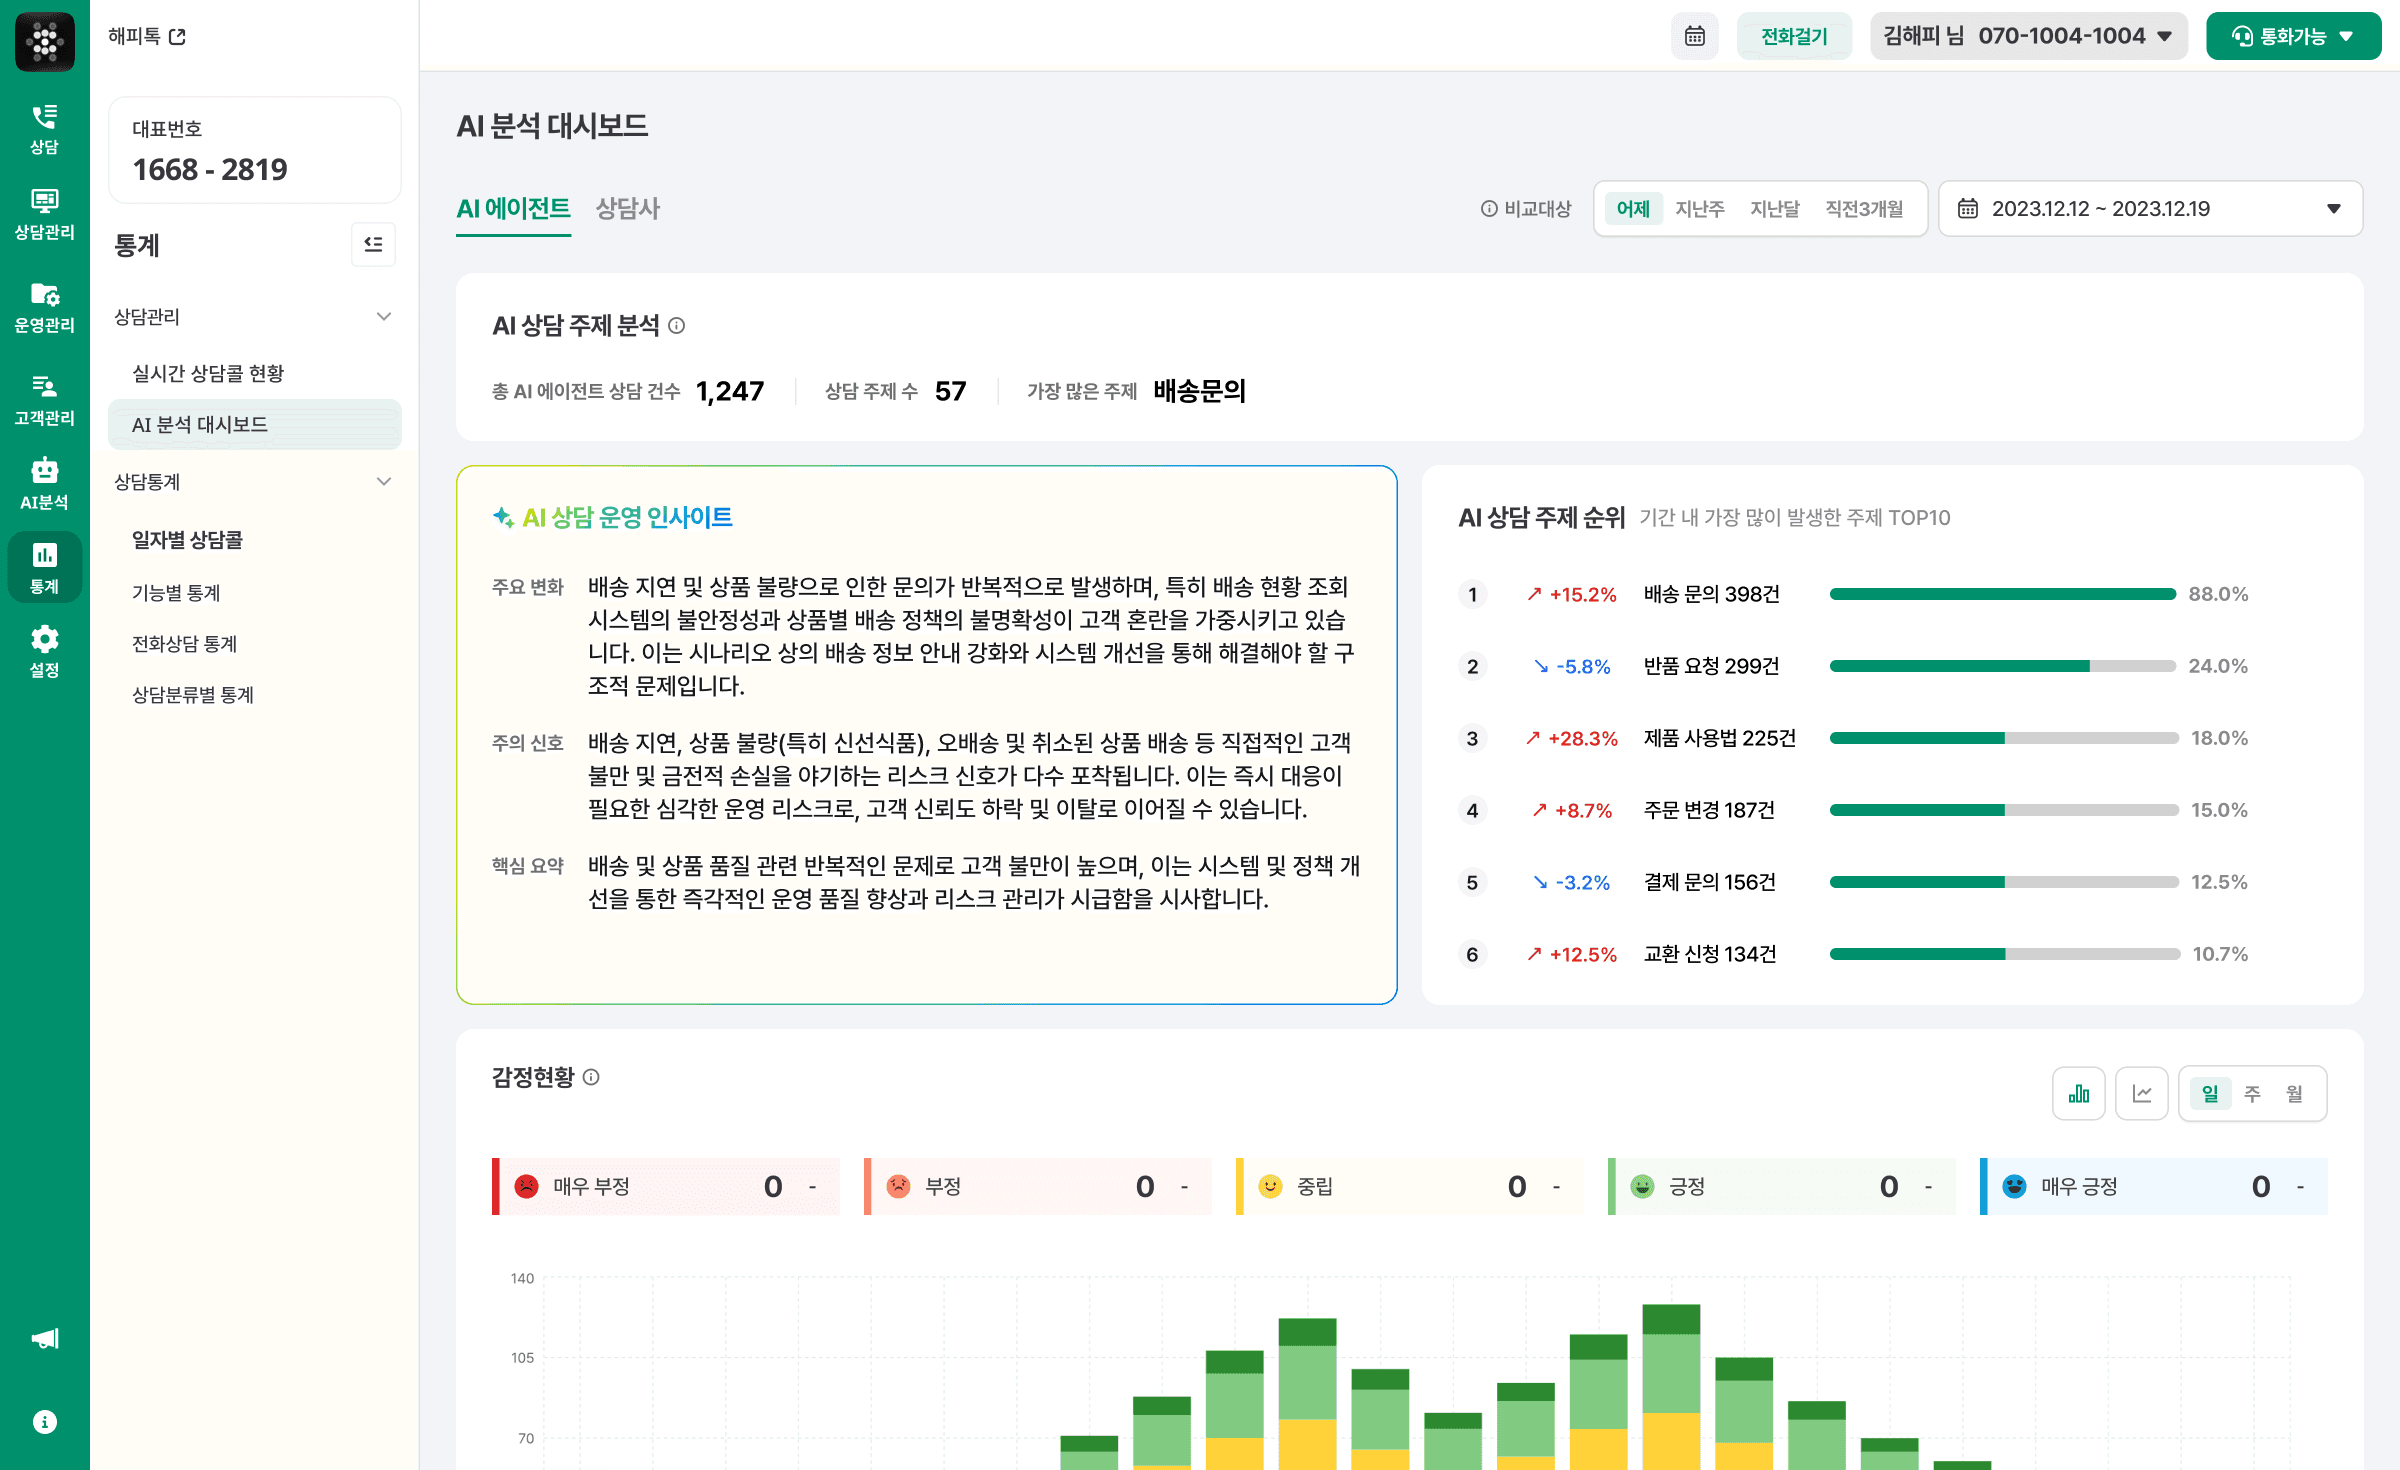Switch 감정현황 to line chart view

2141,1093
